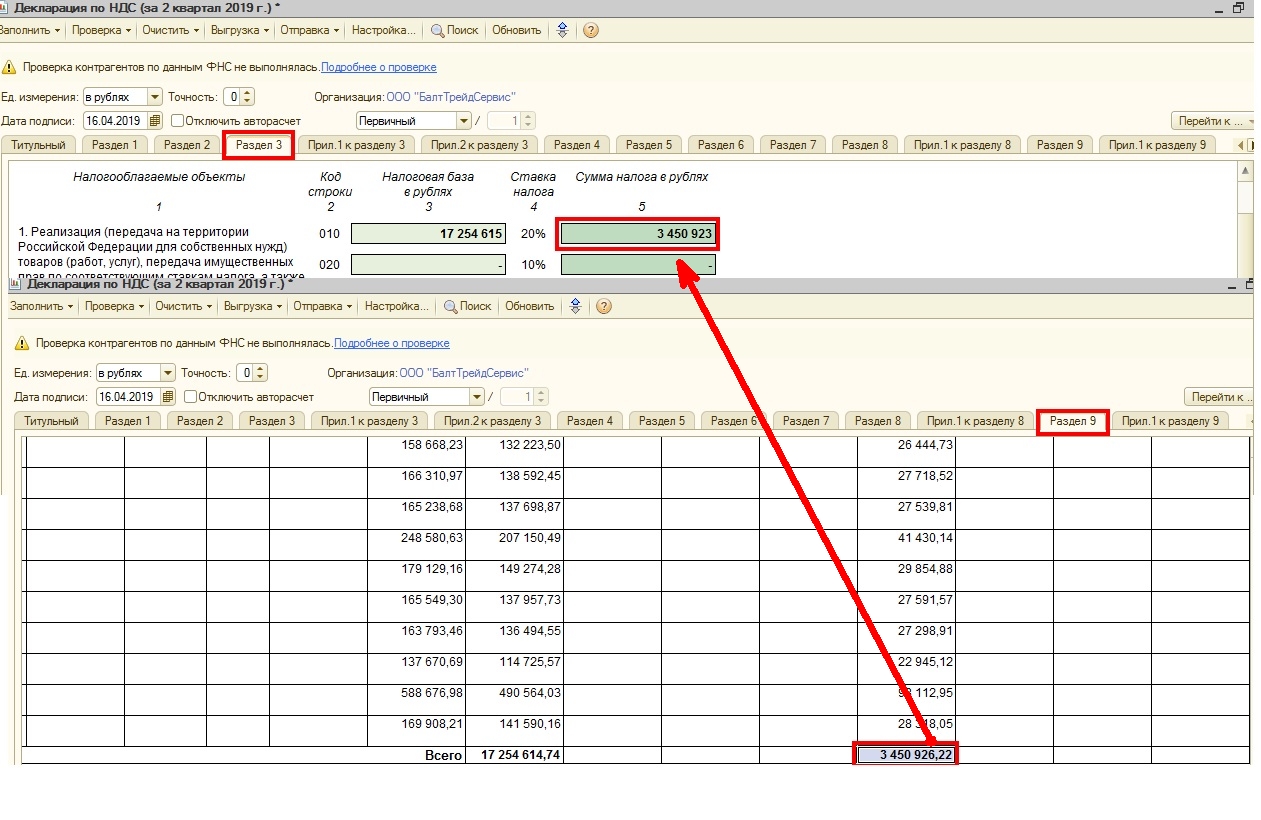Viewport: 1261px width, 820px height.
Task: Open Подробнее о проверке link in upper window
Action: pos(378,67)
